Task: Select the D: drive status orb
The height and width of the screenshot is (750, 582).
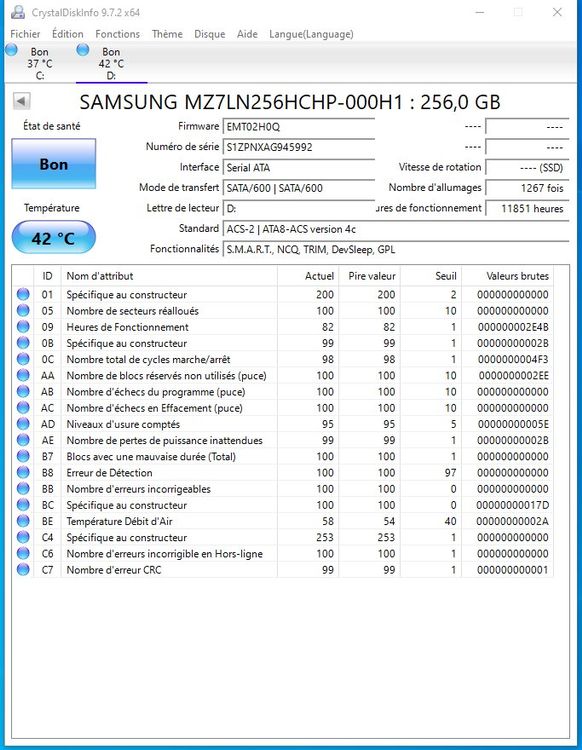Action: 83,50
